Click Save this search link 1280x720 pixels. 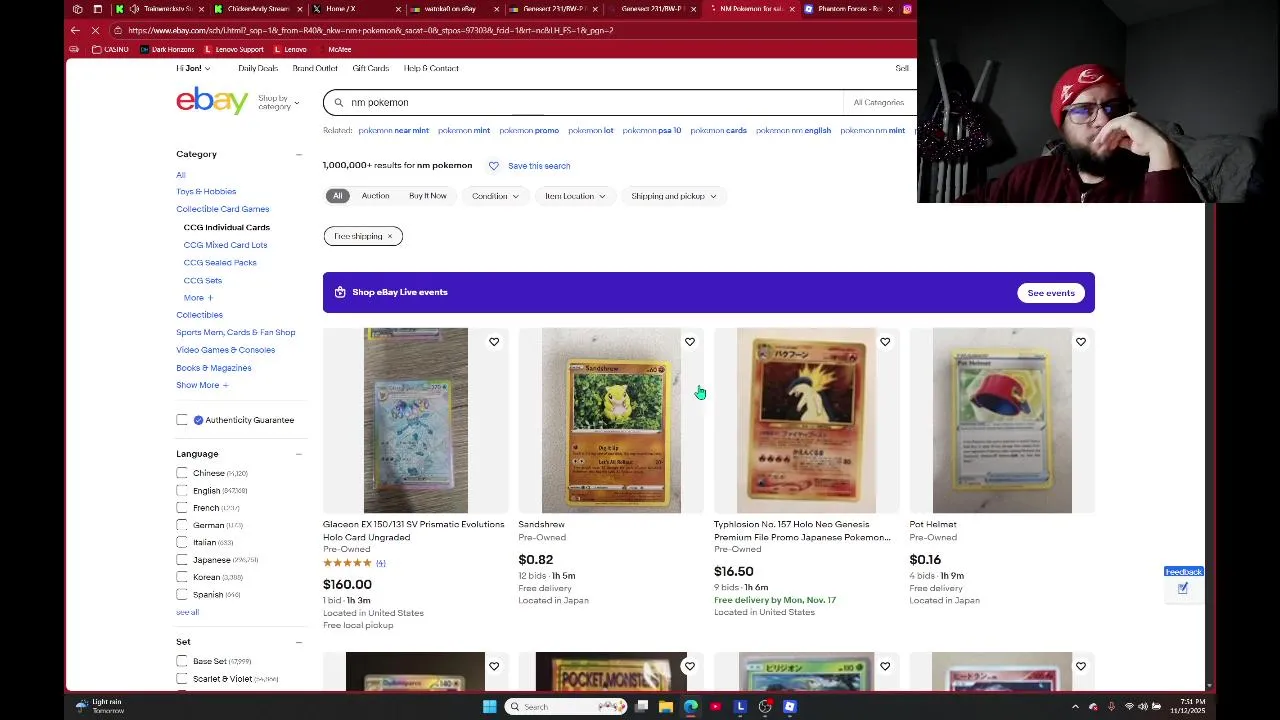tap(539, 166)
